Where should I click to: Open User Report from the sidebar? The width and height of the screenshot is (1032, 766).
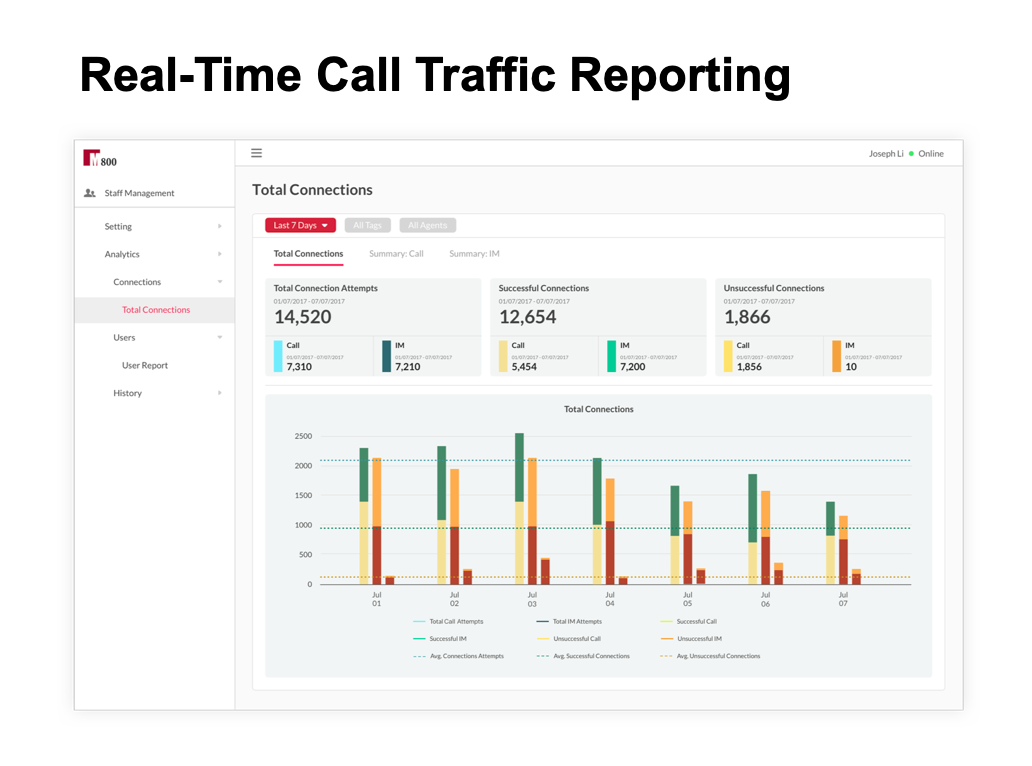tap(143, 365)
